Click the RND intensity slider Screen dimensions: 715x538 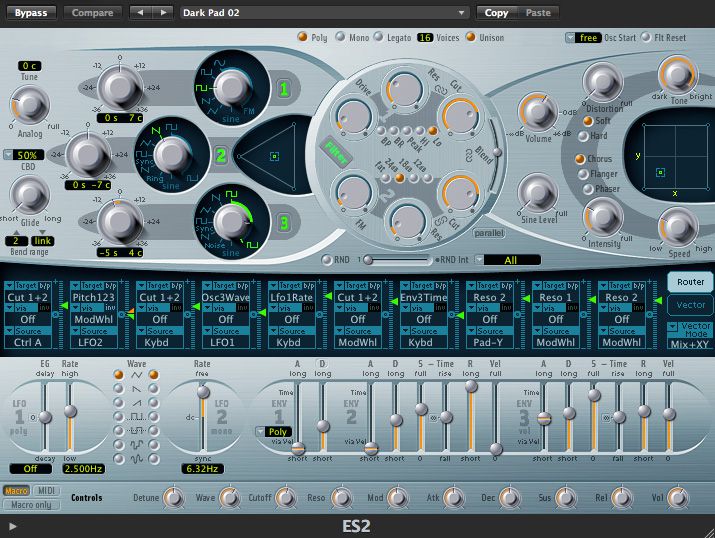coord(397,260)
